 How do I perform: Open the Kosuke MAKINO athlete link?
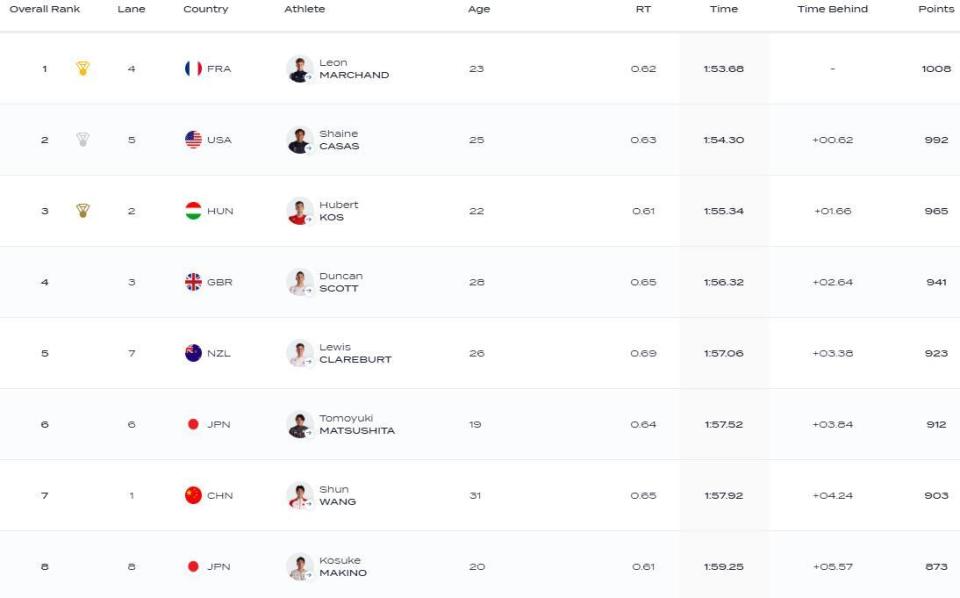pyautogui.click(x=343, y=566)
